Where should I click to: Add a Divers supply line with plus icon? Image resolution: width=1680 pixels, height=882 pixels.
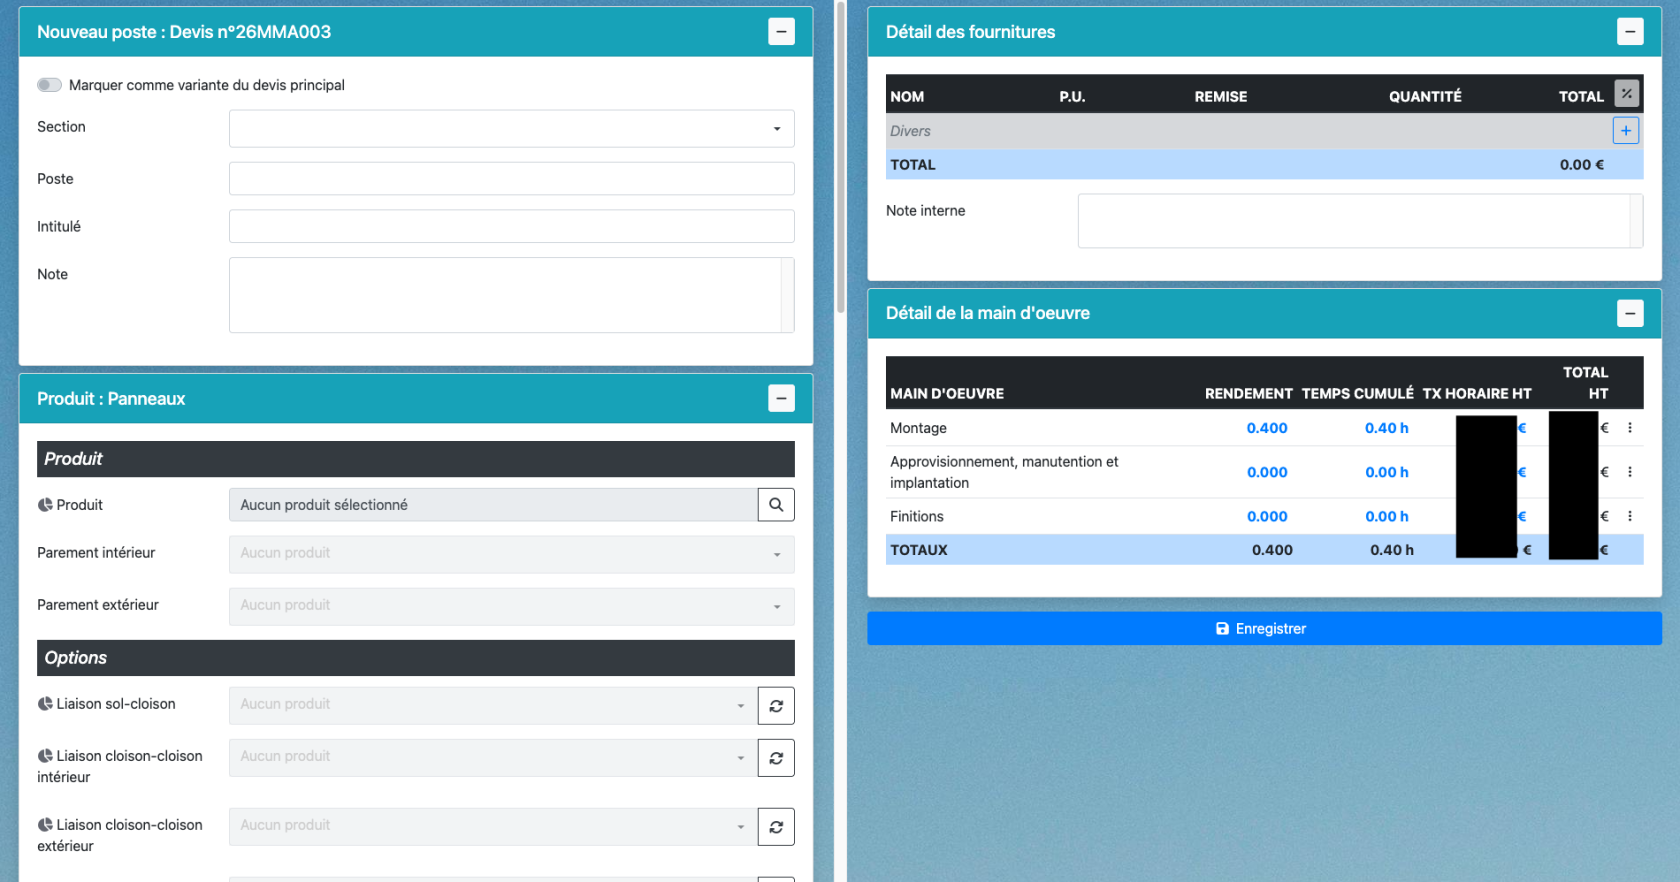[1625, 130]
